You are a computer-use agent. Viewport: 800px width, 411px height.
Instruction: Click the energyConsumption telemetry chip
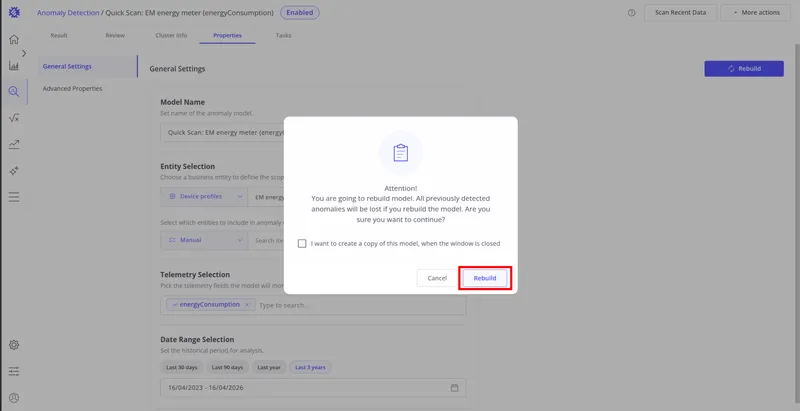(x=211, y=304)
